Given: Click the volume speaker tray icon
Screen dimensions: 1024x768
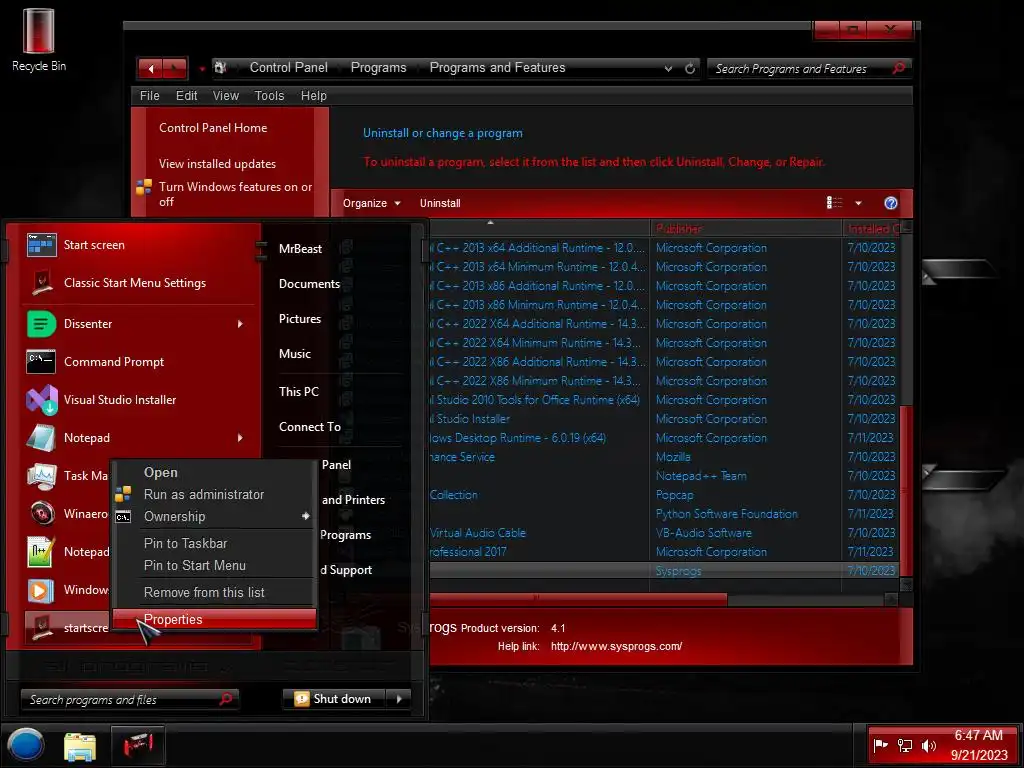Looking at the screenshot, I should tap(928, 745).
